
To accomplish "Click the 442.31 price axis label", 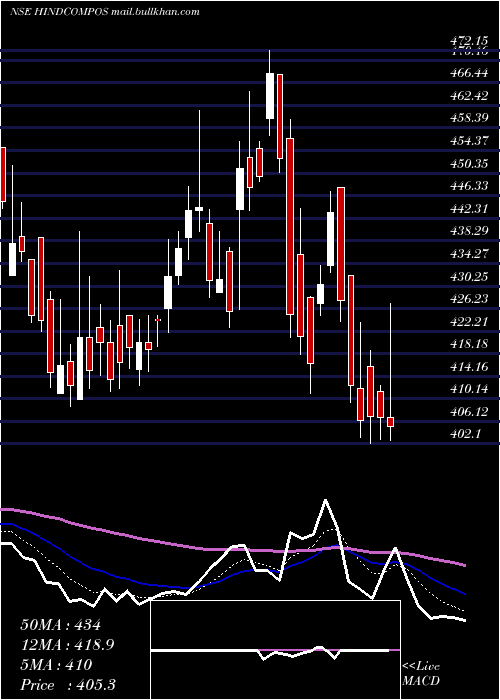I will click(x=469, y=208).
